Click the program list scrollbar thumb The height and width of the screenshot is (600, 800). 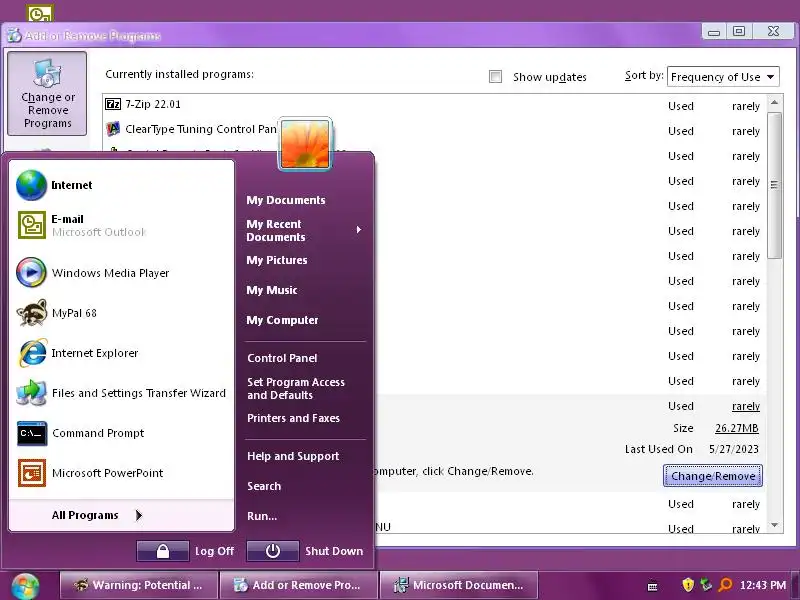[x=774, y=185]
